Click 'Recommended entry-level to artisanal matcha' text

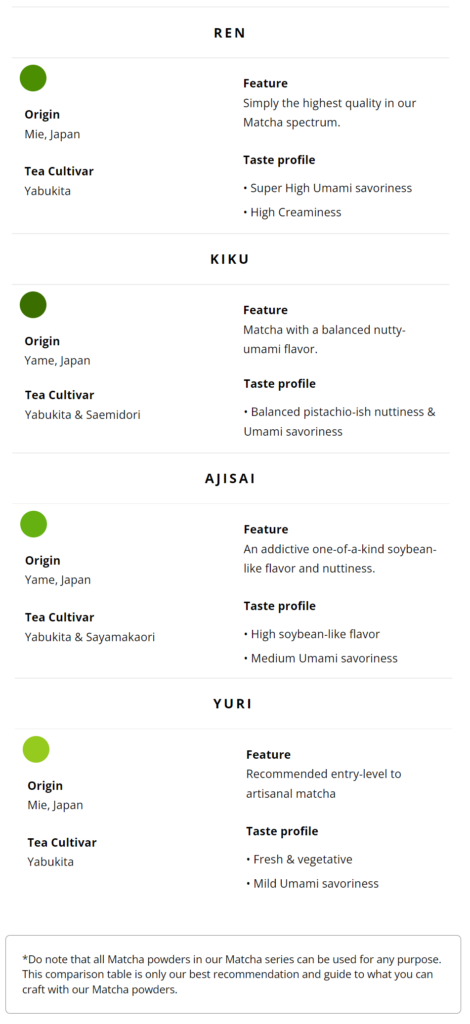[x=324, y=784]
